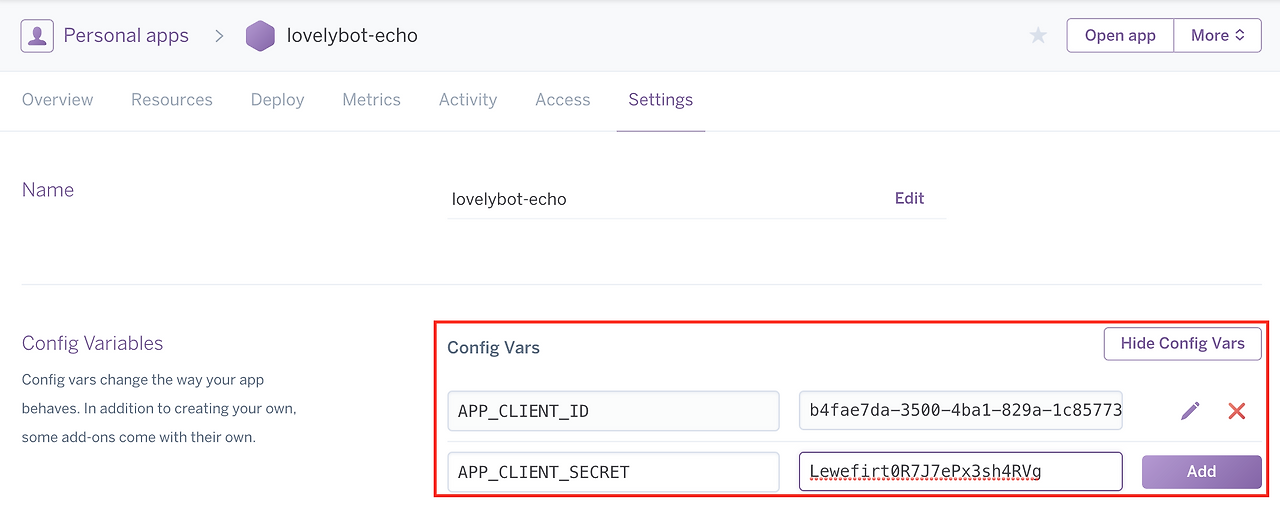This screenshot has width=1280, height=508.
Task: Focus the APP_CLIENT_SECRET value field
Action: pos(960,472)
